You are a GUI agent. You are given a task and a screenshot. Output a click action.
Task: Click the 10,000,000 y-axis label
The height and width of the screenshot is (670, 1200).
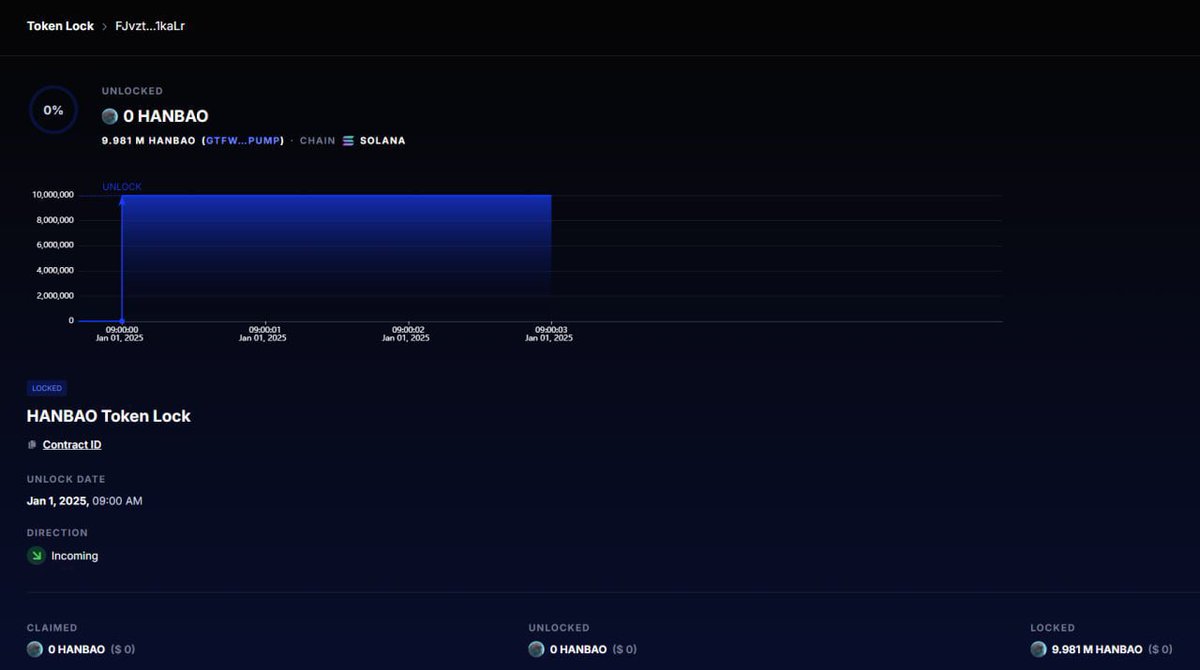(x=53, y=194)
